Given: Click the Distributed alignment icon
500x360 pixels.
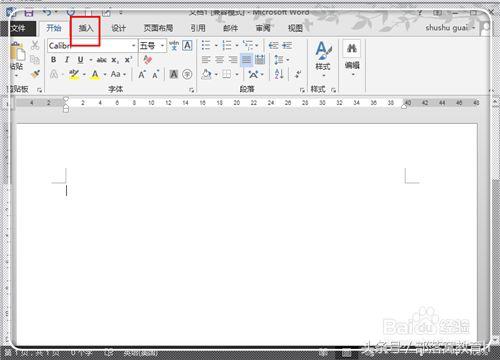Looking at the screenshot, I should tap(260, 60).
